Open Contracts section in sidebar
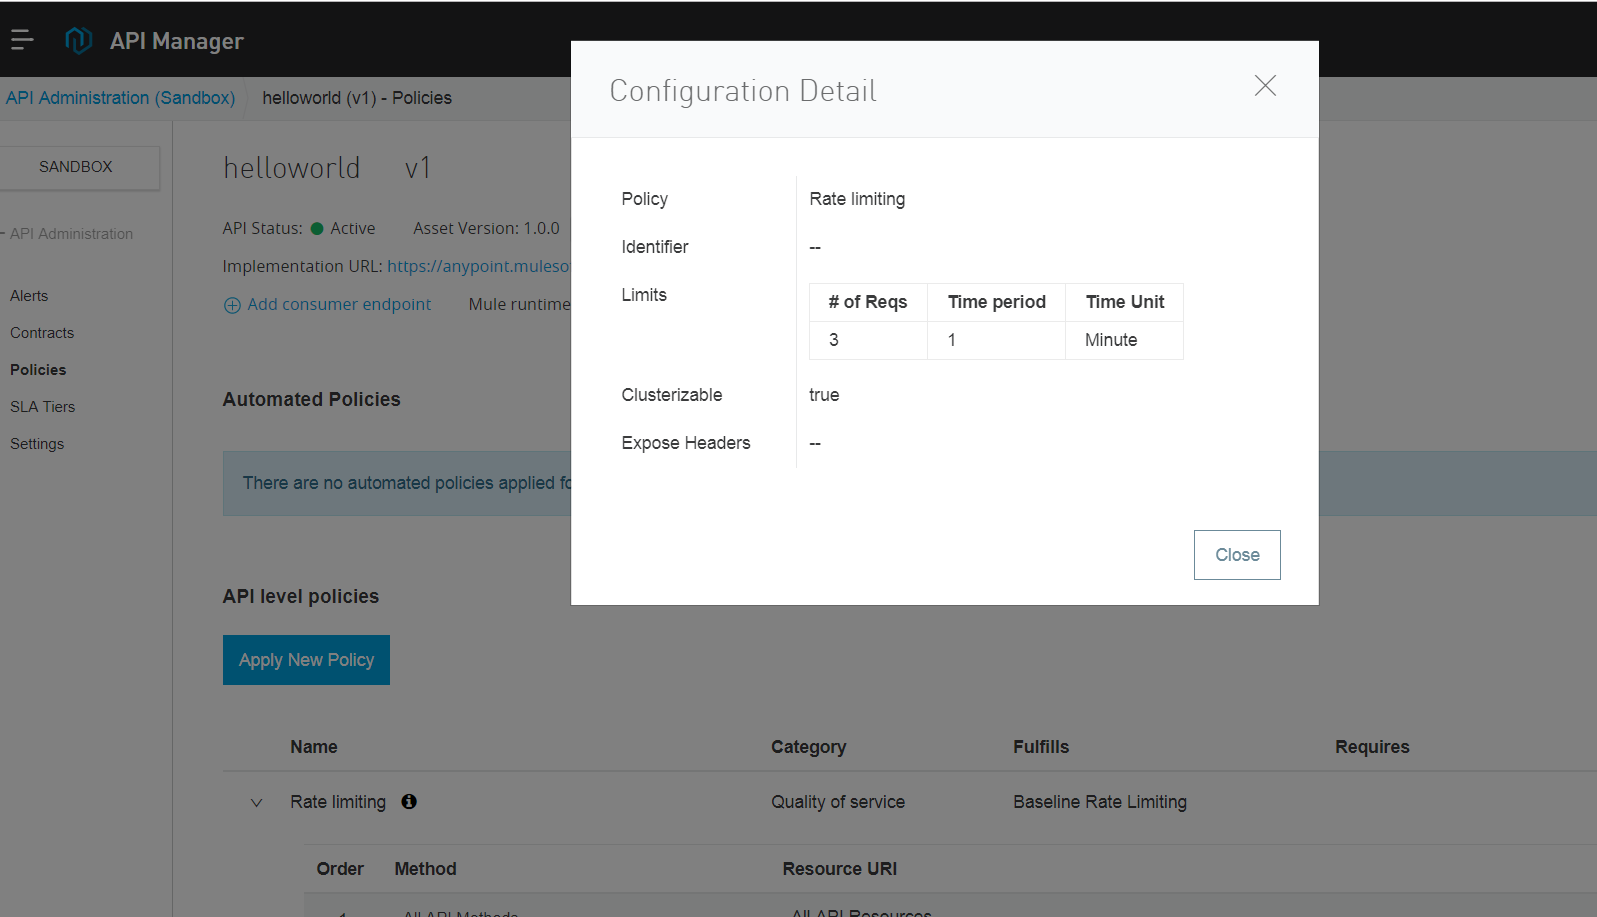This screenshot has width=1597, height=917. (x=42, y=333)
